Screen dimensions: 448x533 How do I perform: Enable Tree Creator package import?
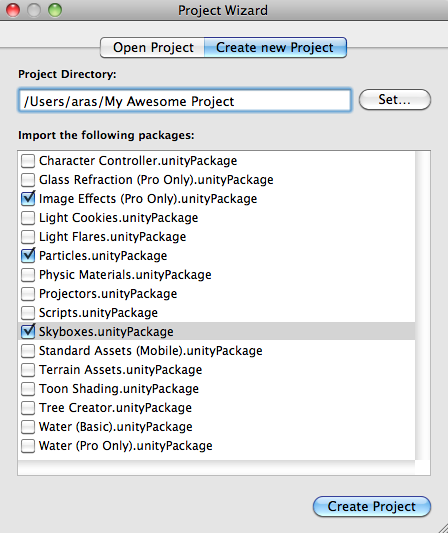28,408
